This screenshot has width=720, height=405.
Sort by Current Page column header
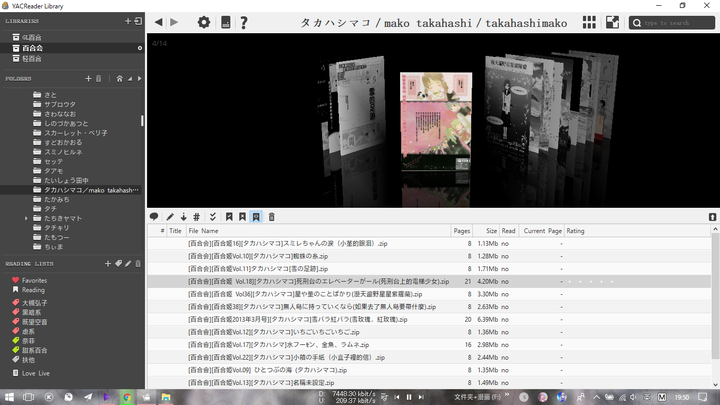click(541, 231)
